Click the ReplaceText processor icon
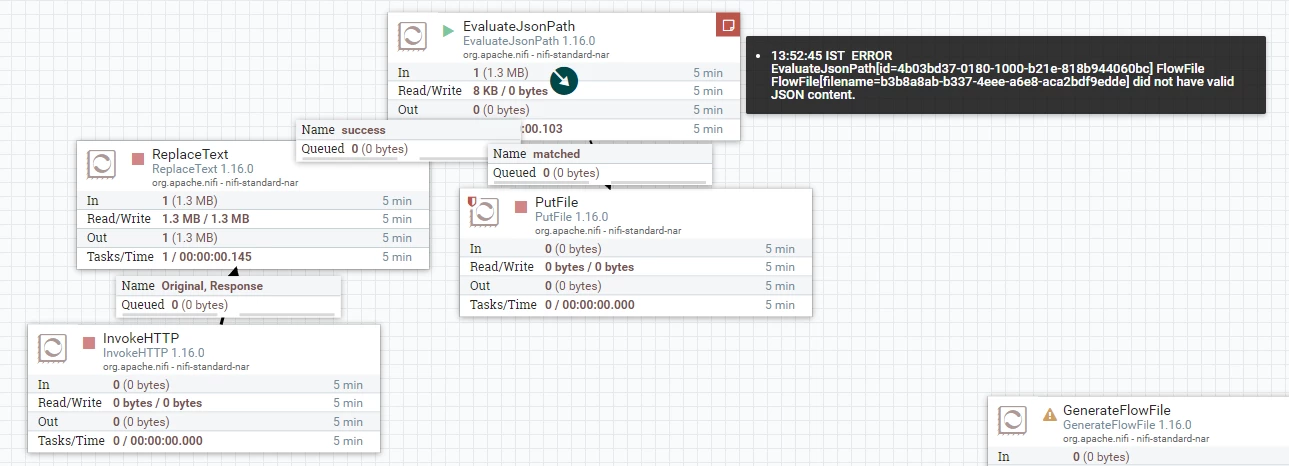1289x466 pixels. click(x=102, y=165)
